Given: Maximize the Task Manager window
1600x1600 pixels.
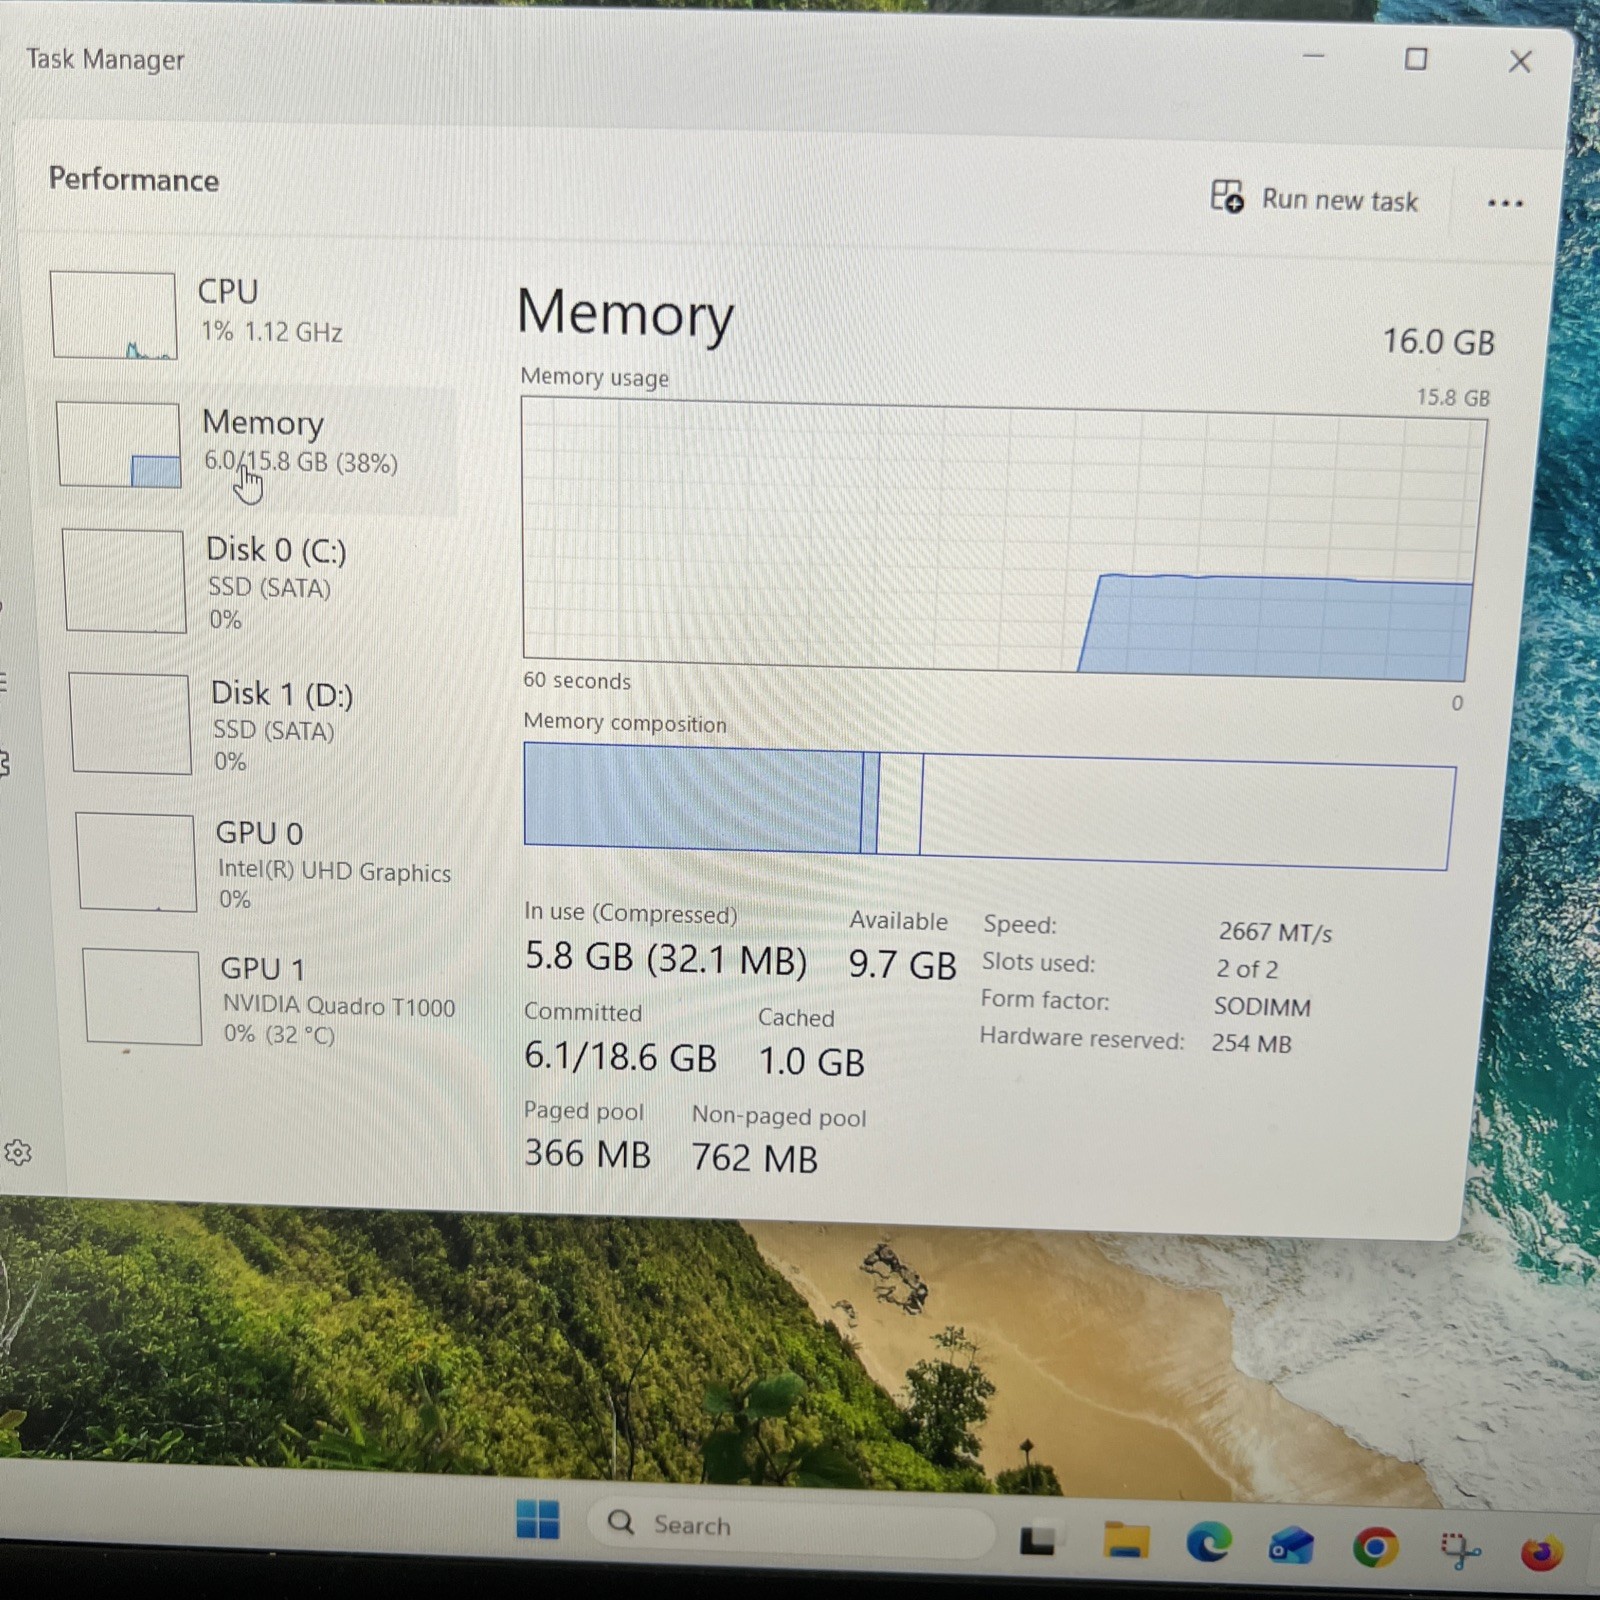Looking at the screenshot, I should click(1416, 59).
